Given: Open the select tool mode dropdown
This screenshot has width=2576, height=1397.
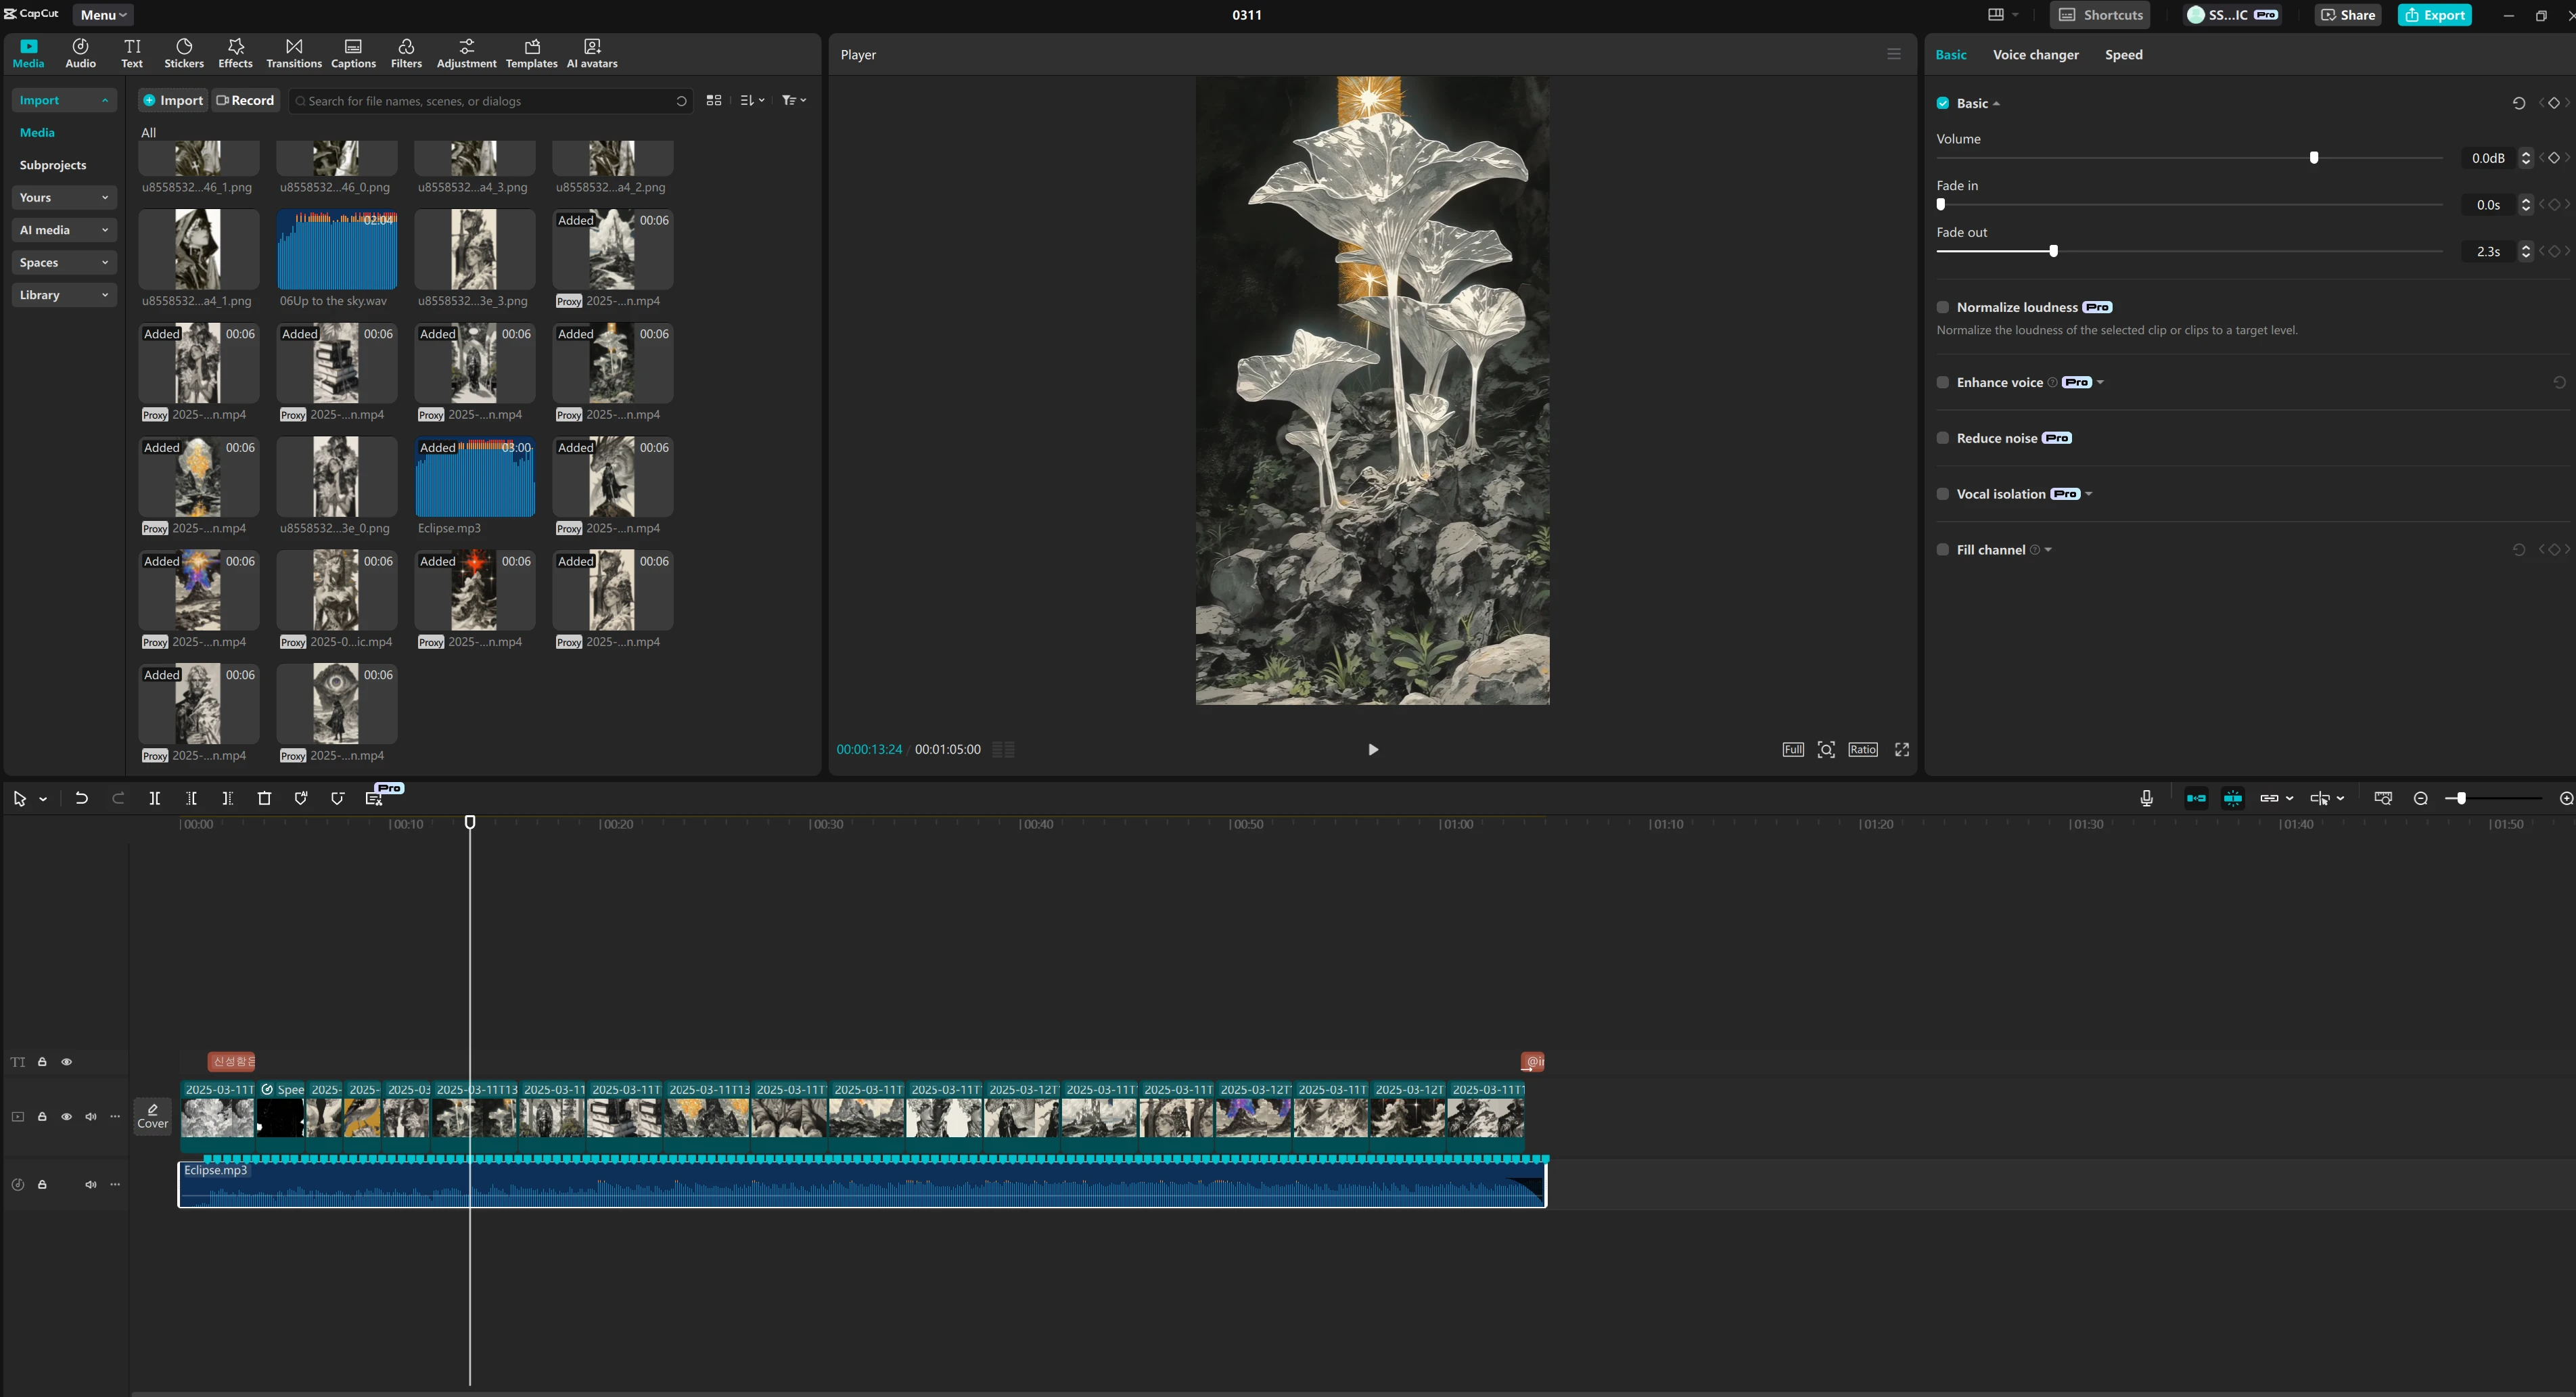Looking at the screenshot, I should 43,799.
